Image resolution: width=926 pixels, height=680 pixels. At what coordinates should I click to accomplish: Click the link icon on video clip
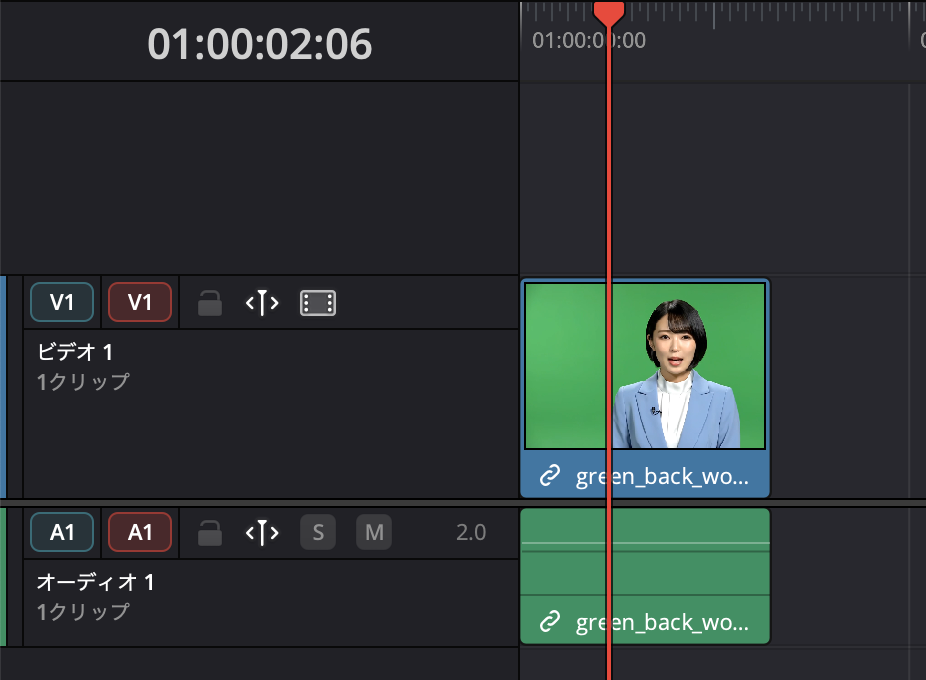pos(550,476)
